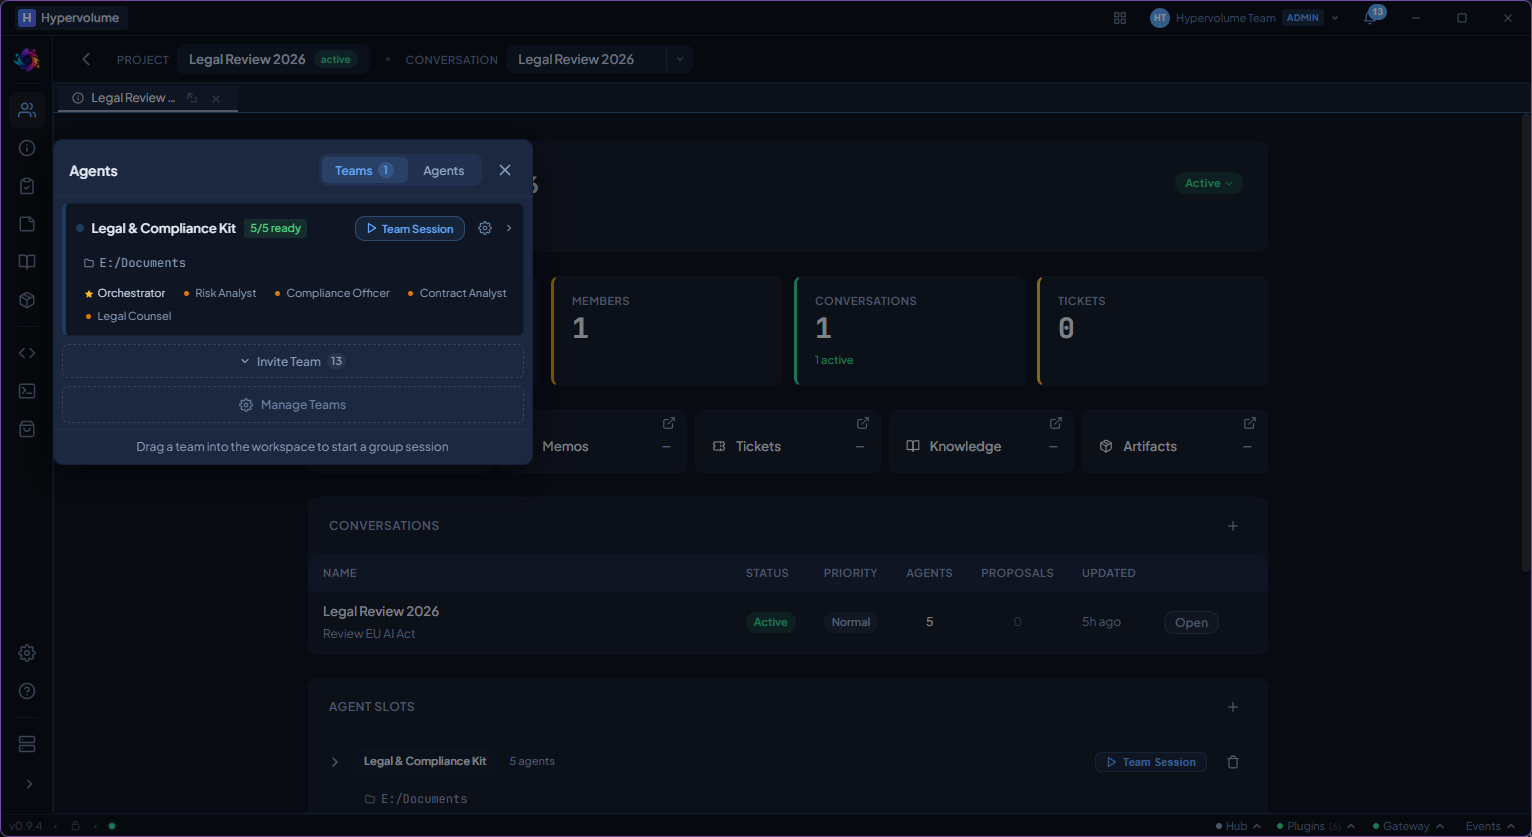Image resolution: width=1532 pixels, height=837 pixels.
Task: Open Memos in external view icon
Action: (x=669, y=423)
